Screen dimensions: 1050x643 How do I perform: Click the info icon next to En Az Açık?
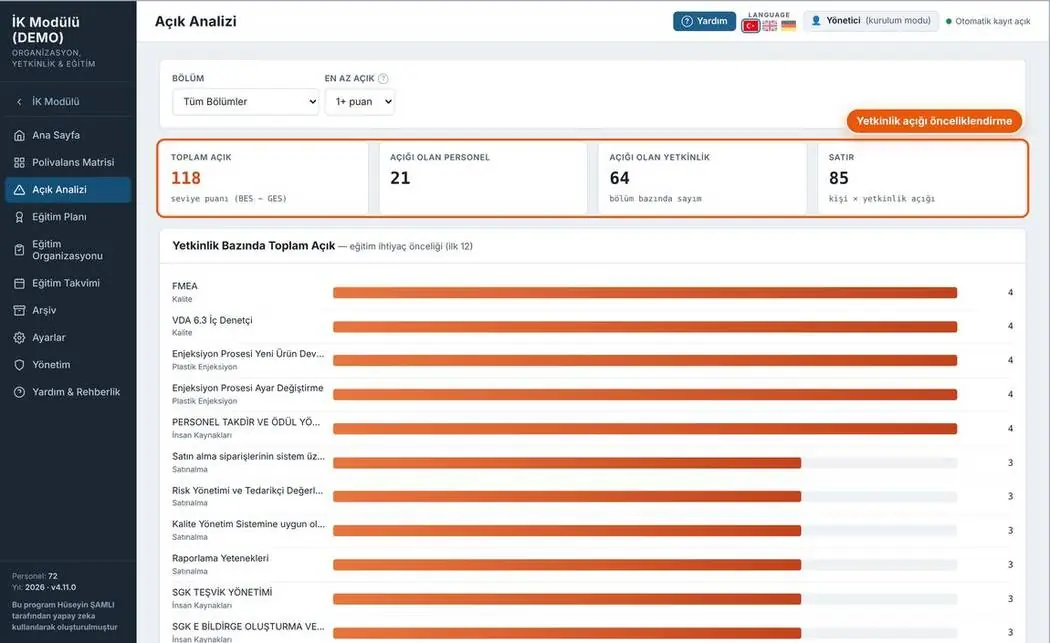[x=383, y=78]
